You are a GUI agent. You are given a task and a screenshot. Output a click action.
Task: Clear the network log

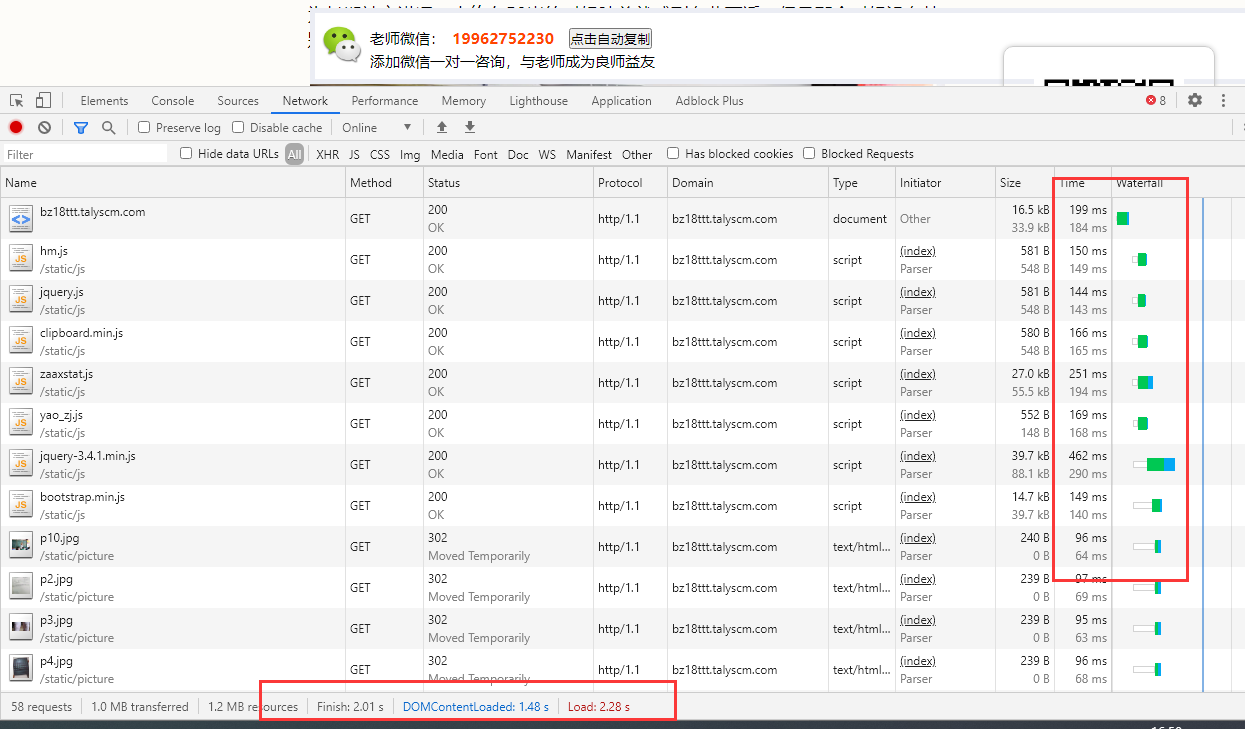[45, 128]
